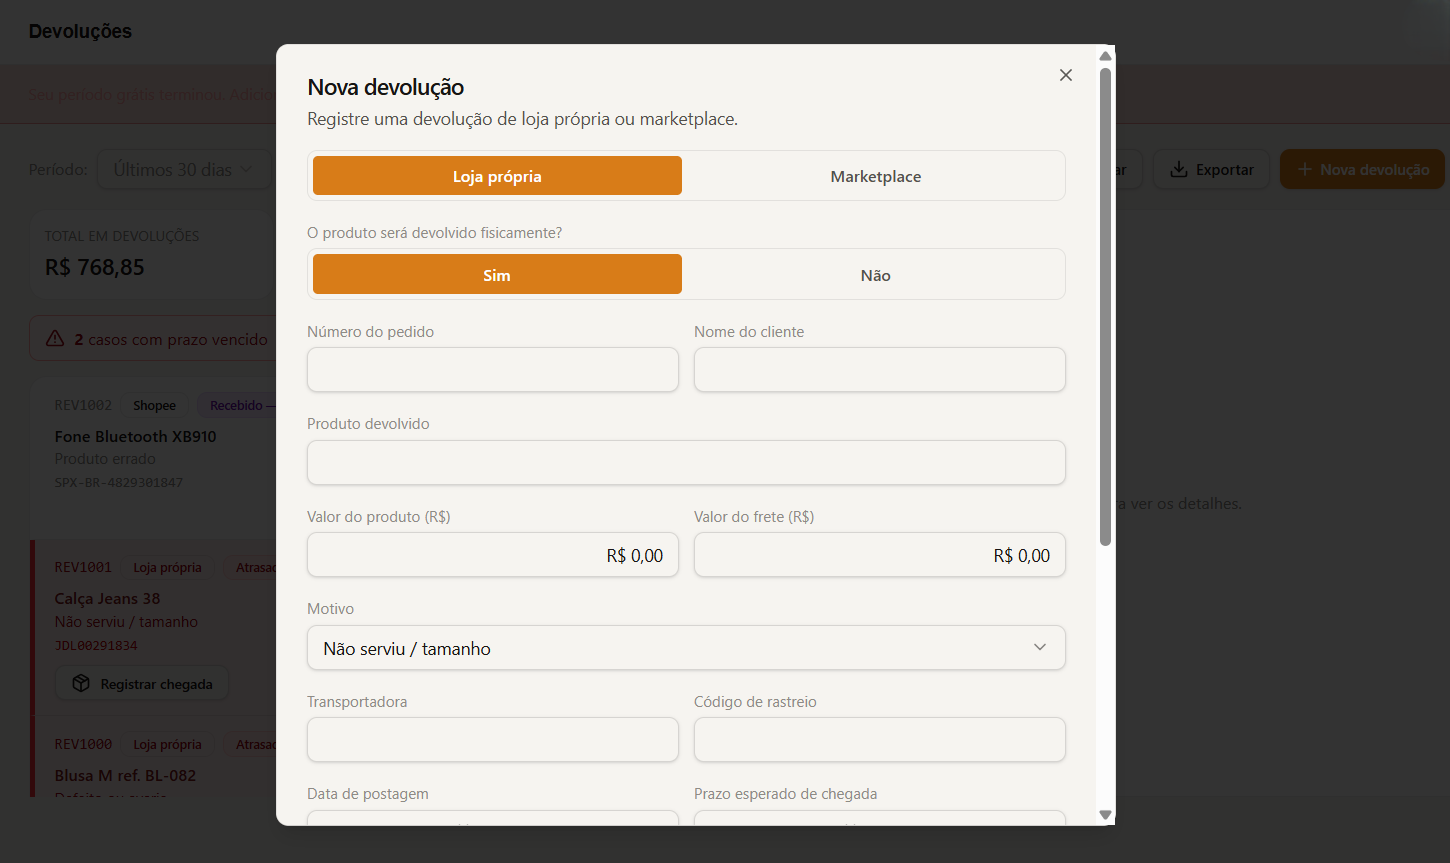Viewport: 1450px width, 863px height.
Task: Switch to the Marketplace tab
Action: [876, 176]
